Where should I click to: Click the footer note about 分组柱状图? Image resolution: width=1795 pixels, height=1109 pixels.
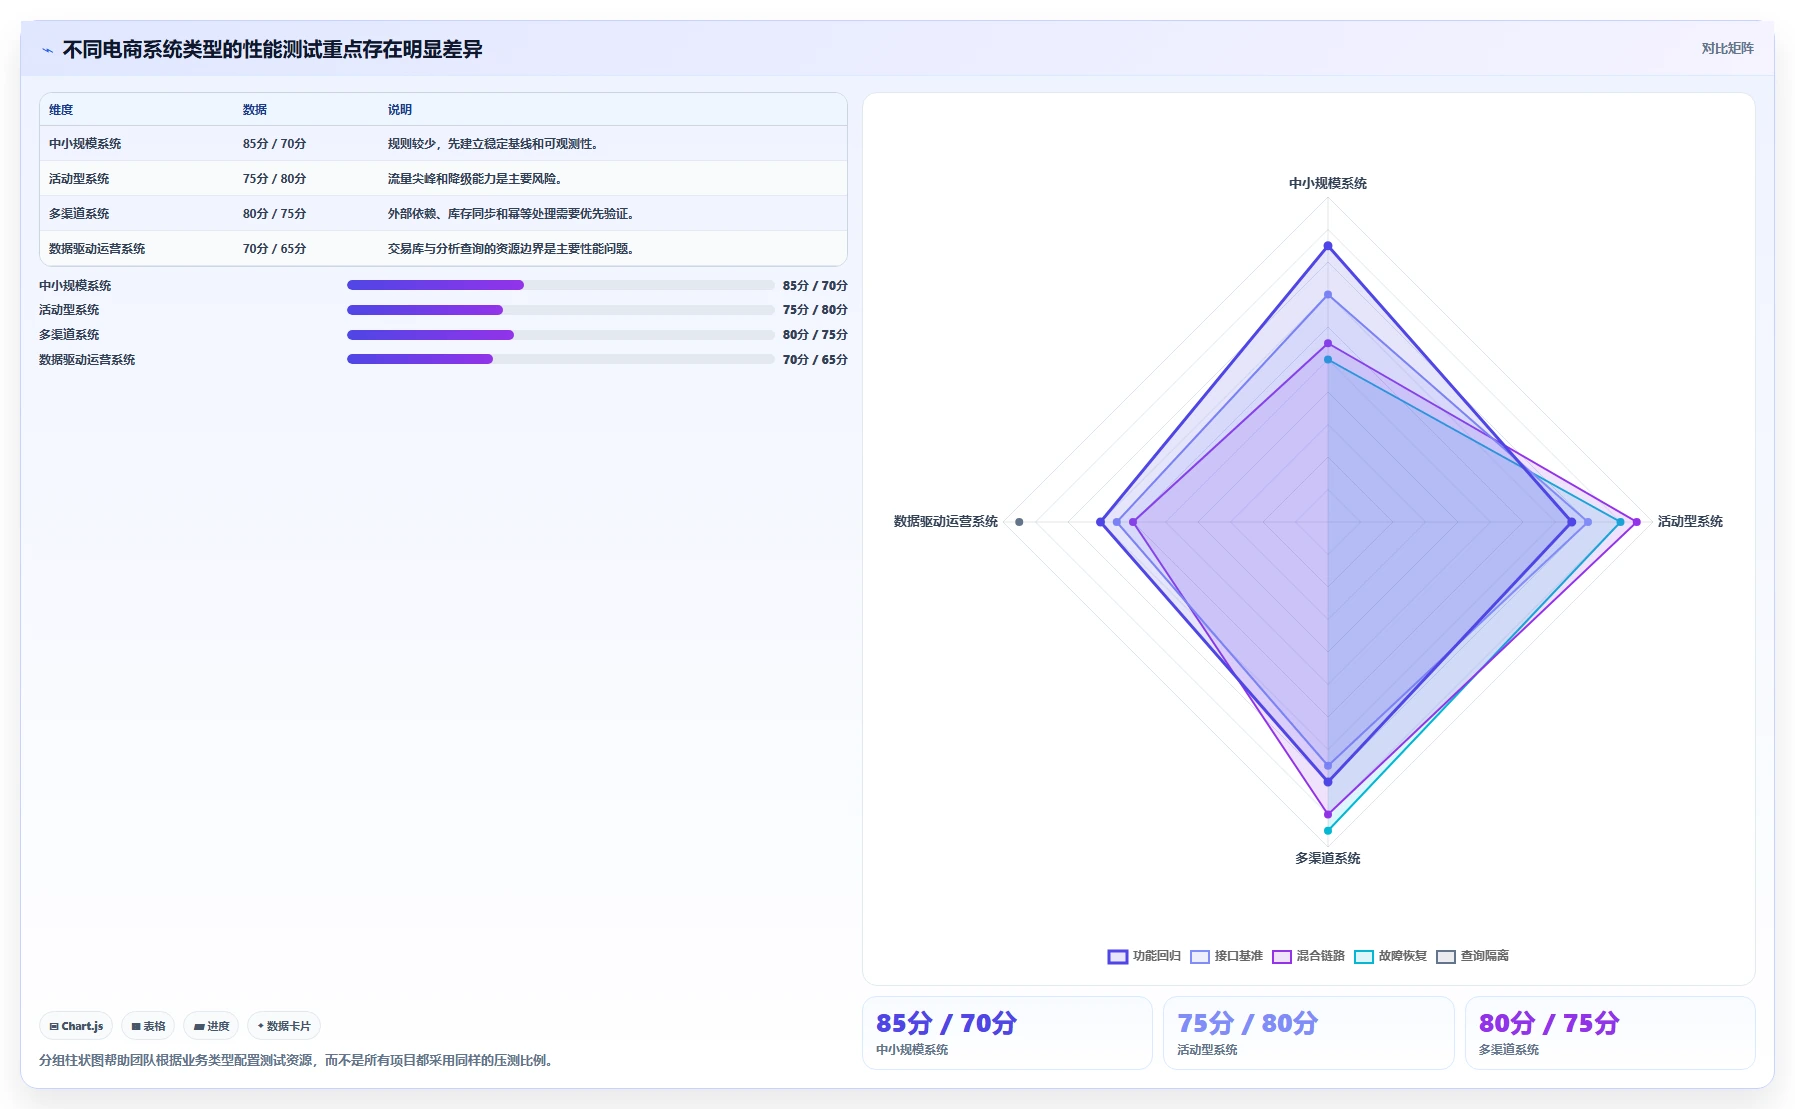click(296, 1061)
